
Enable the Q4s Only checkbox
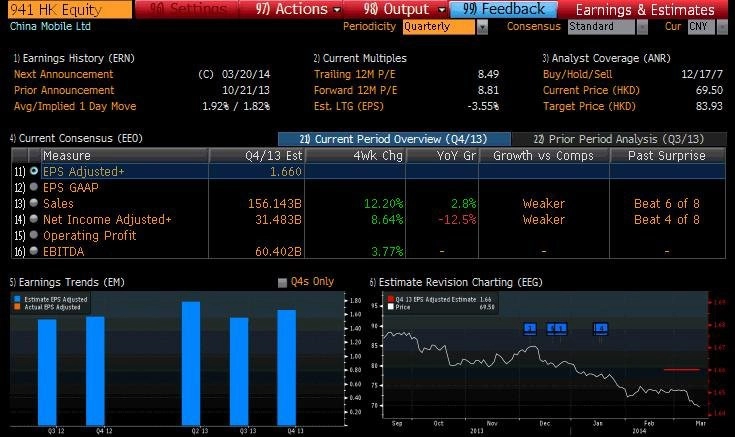(x=282, y=282)
